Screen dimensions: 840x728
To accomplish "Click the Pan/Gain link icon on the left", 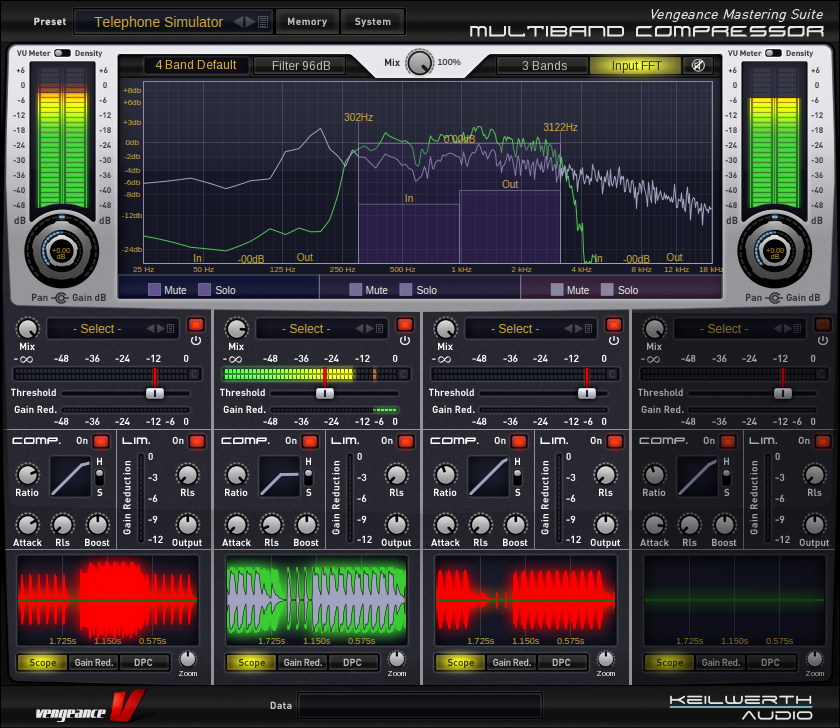I will coord(61,298).
